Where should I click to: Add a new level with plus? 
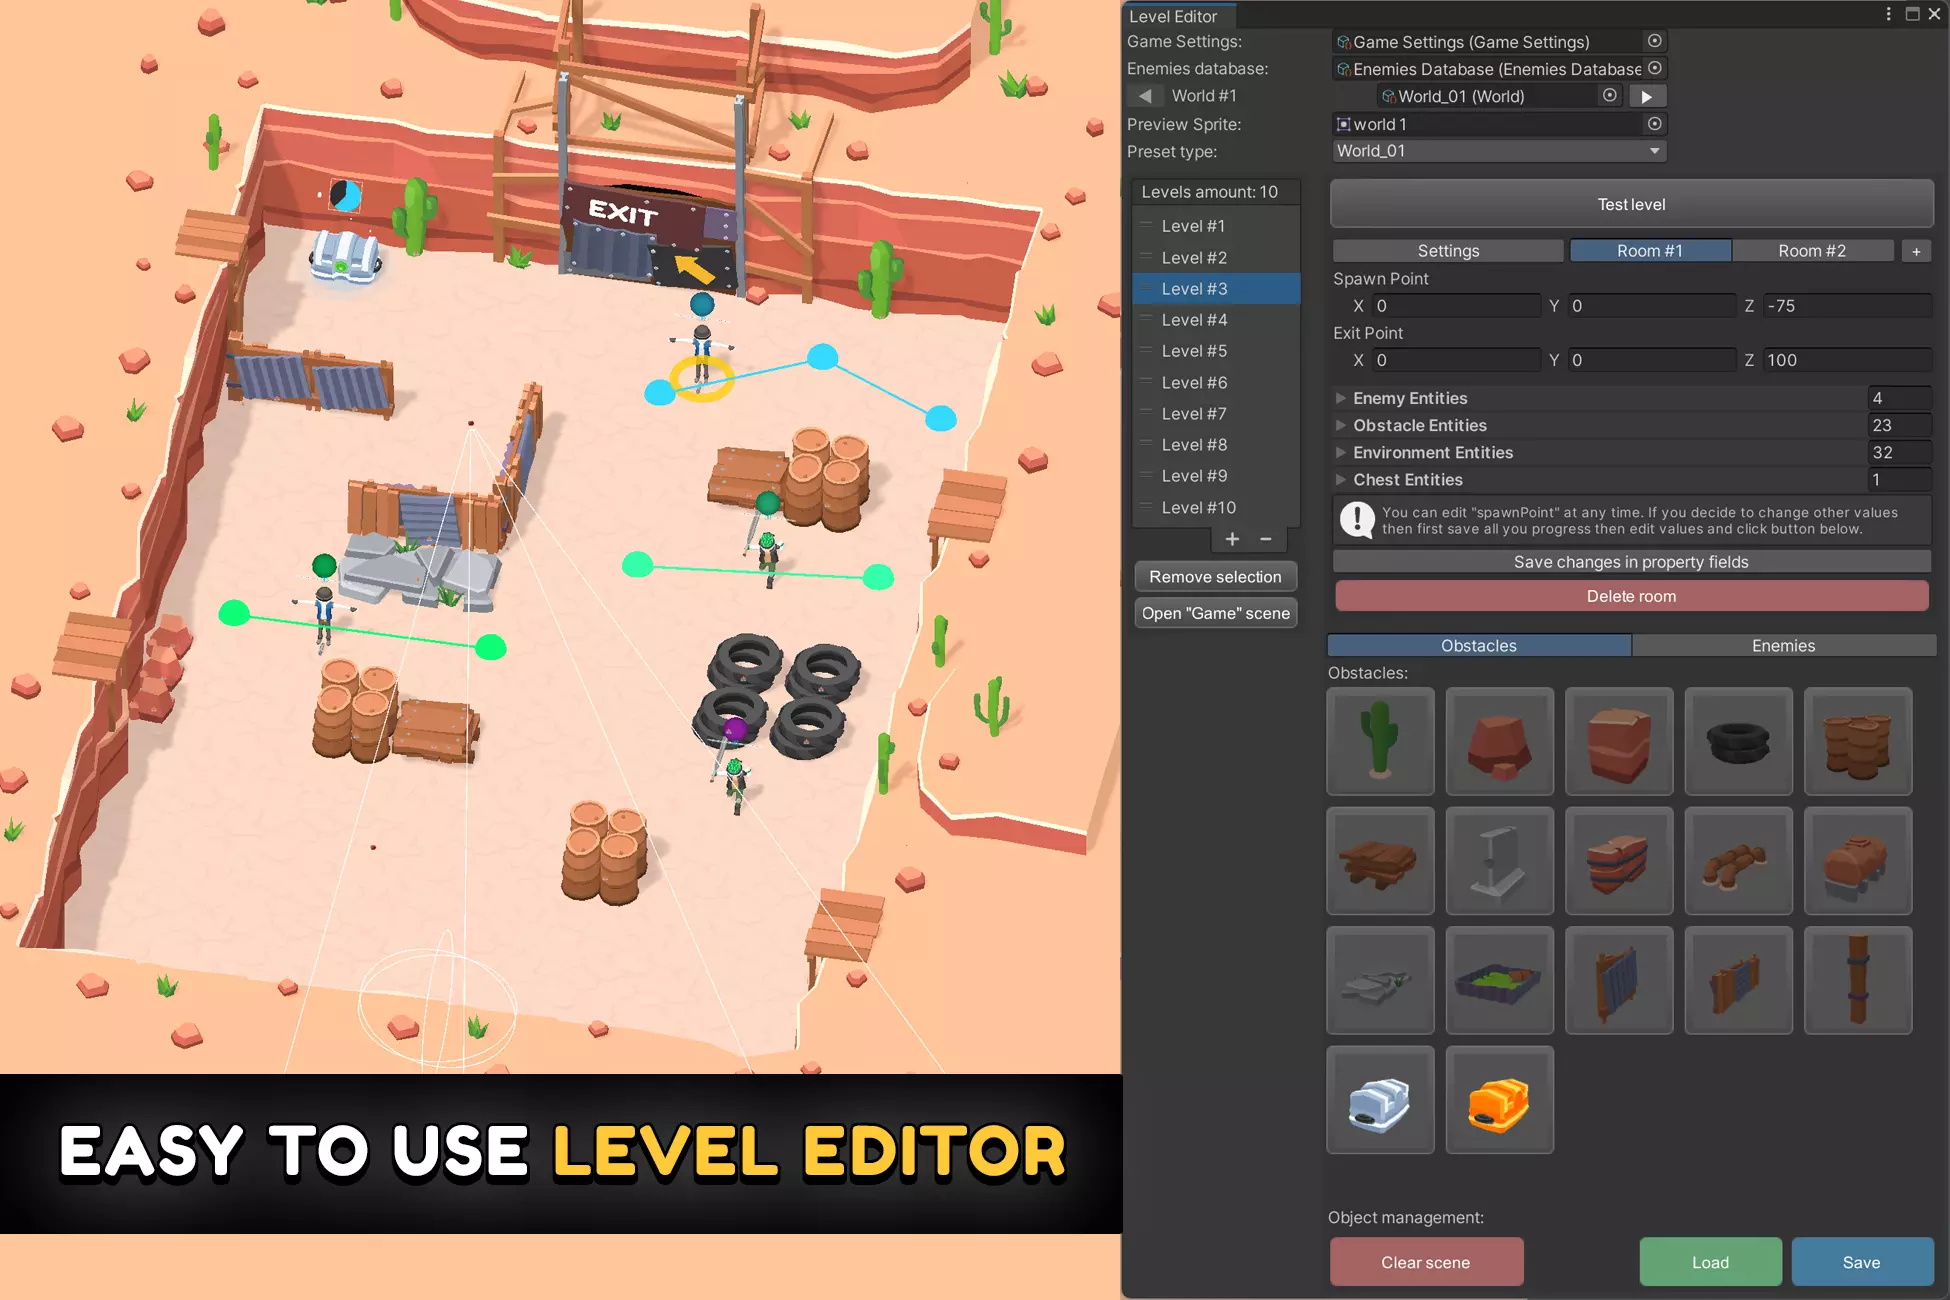pos(1232,539)
